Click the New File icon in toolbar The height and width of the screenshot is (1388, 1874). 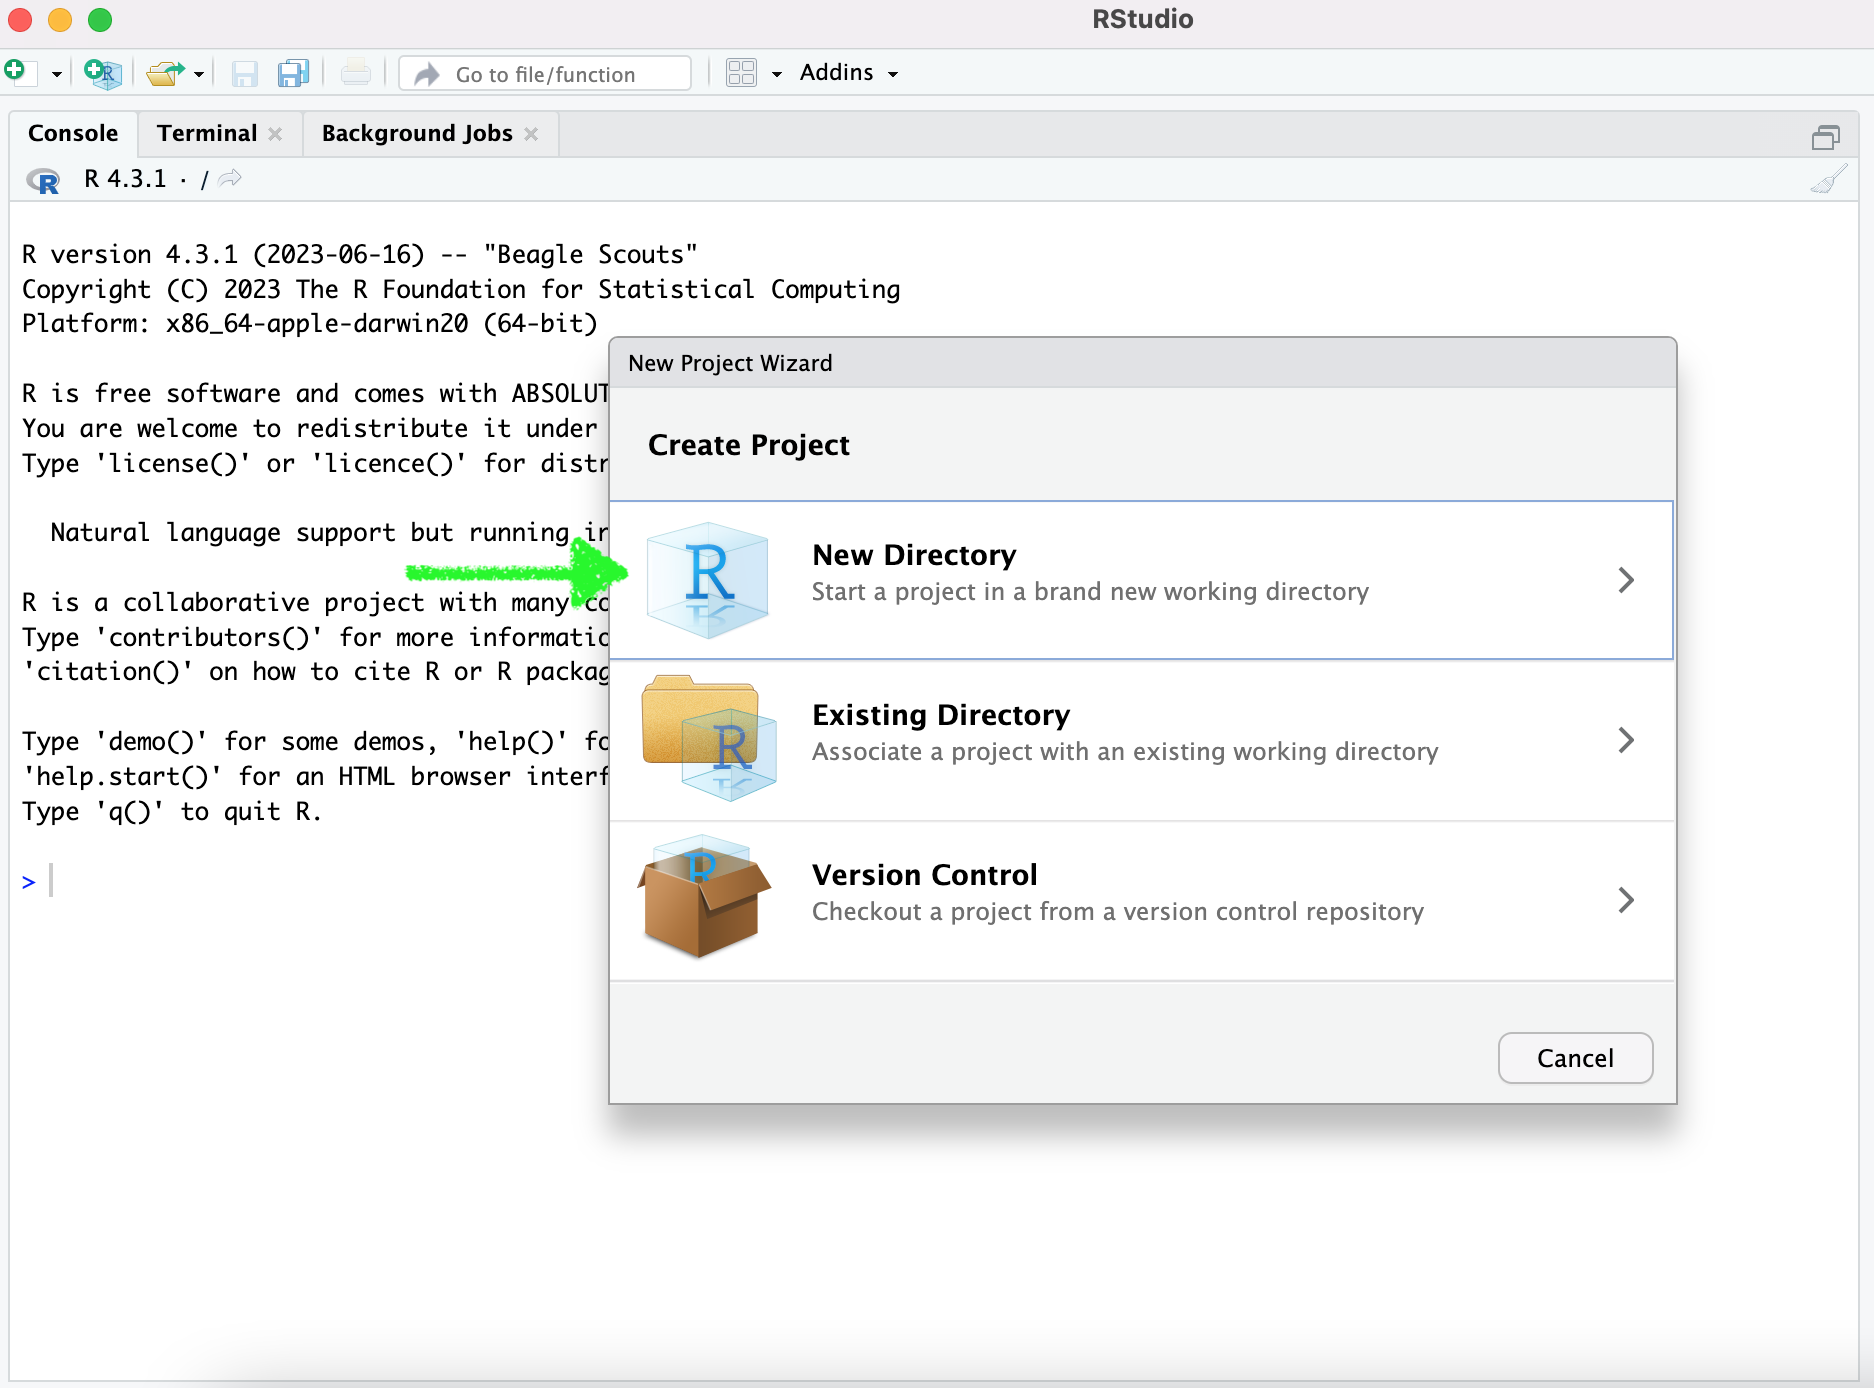[x=20, y=73]
